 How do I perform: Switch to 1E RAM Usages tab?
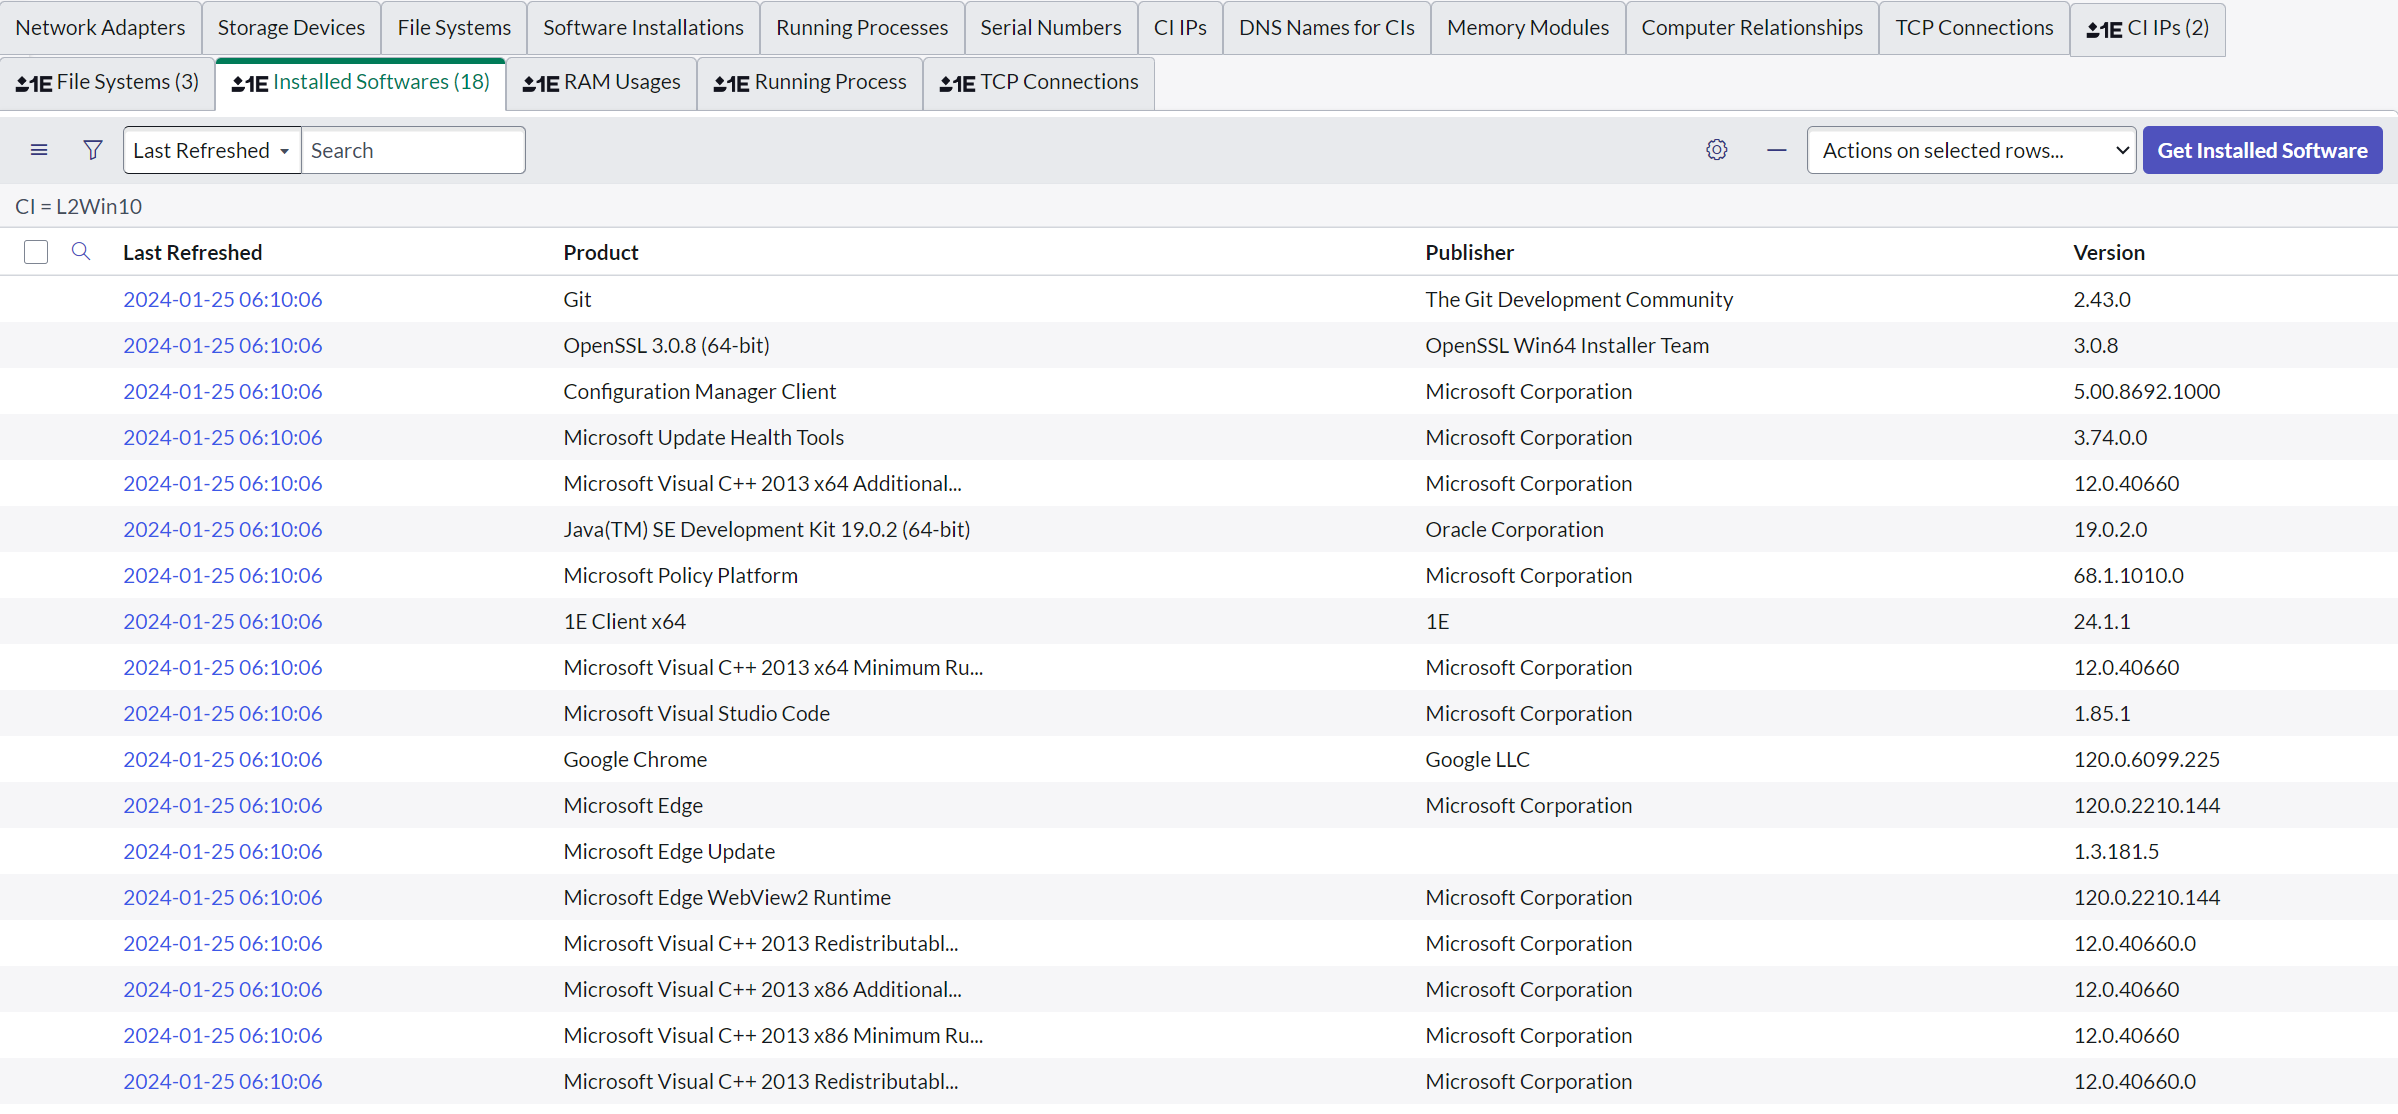602,82
